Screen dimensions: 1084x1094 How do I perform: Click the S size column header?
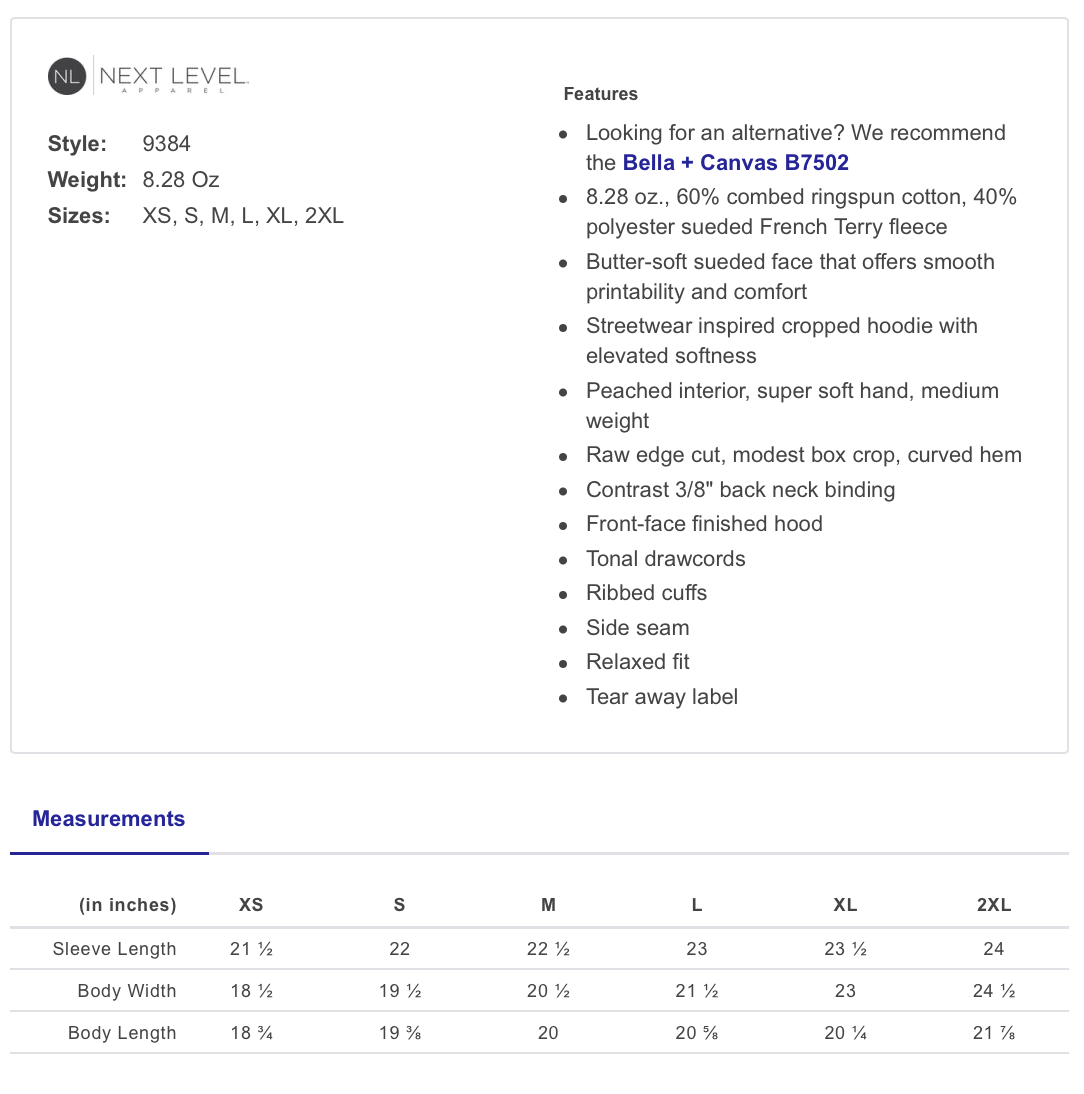pyautogui.click(x=399, y=905)
